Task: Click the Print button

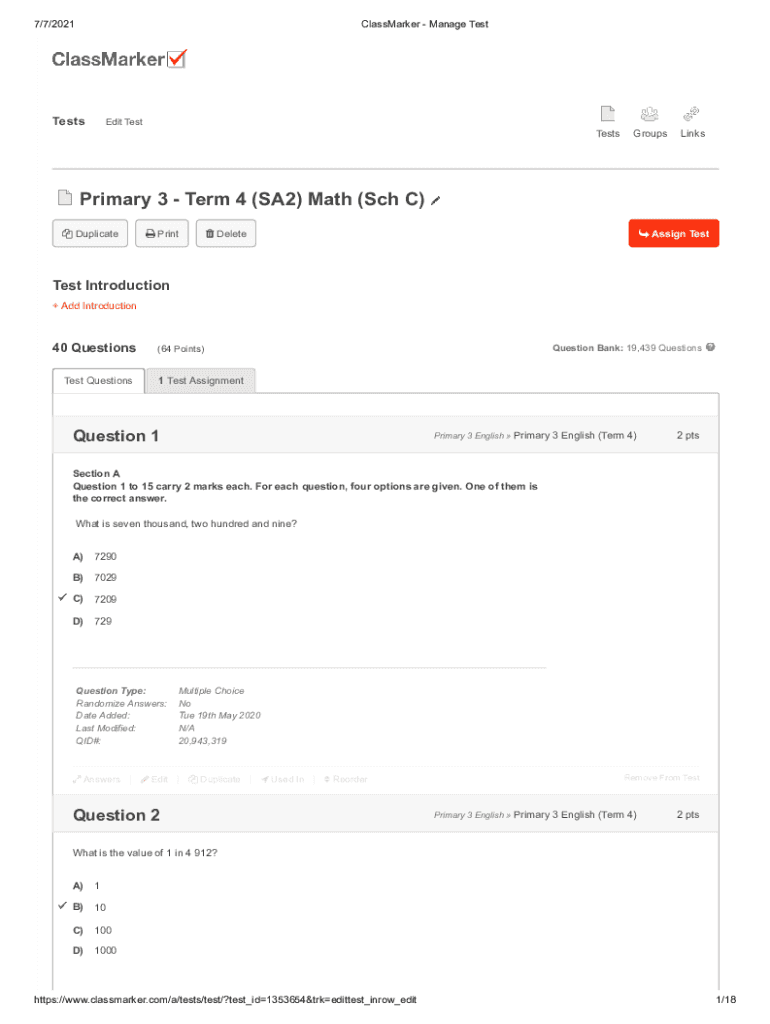Action: pos(162,234)
